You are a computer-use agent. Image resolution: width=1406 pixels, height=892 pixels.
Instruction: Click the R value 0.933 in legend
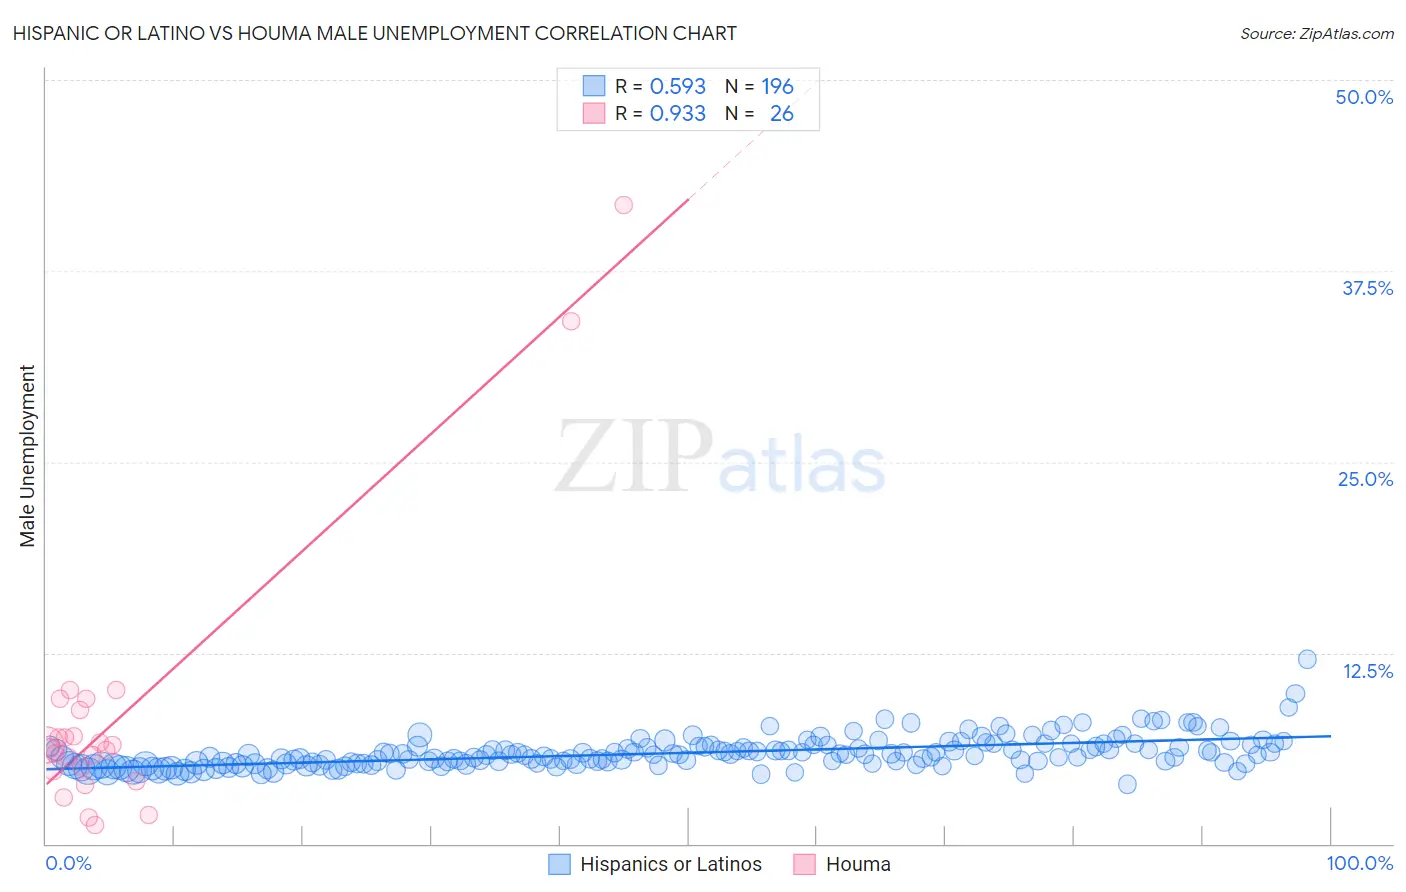coord(678,113)
